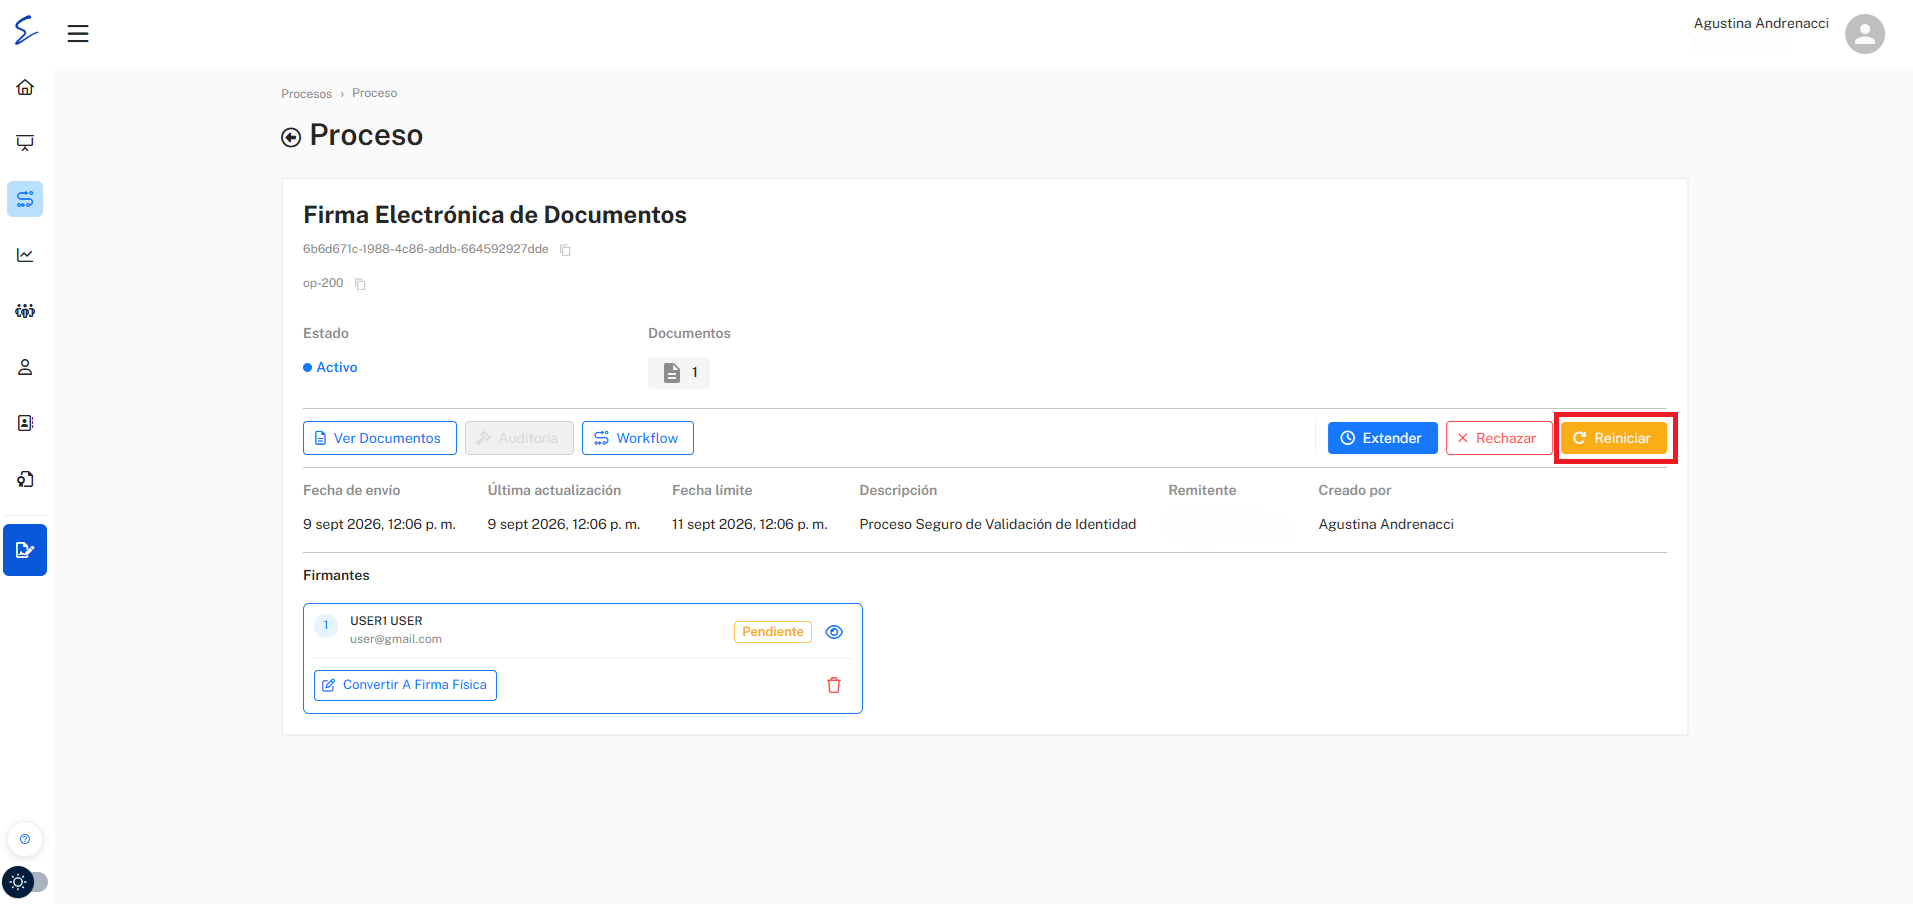Go to Home via sidebar house icon
The image size is (1913, 904).
coord(25,87)
